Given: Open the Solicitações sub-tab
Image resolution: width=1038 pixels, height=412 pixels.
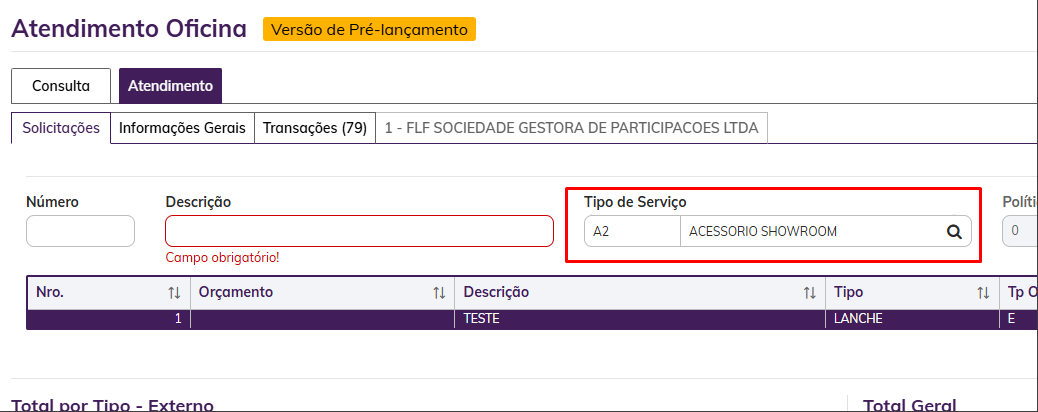Looking at the screenshot, I should [x=61, y=128].
